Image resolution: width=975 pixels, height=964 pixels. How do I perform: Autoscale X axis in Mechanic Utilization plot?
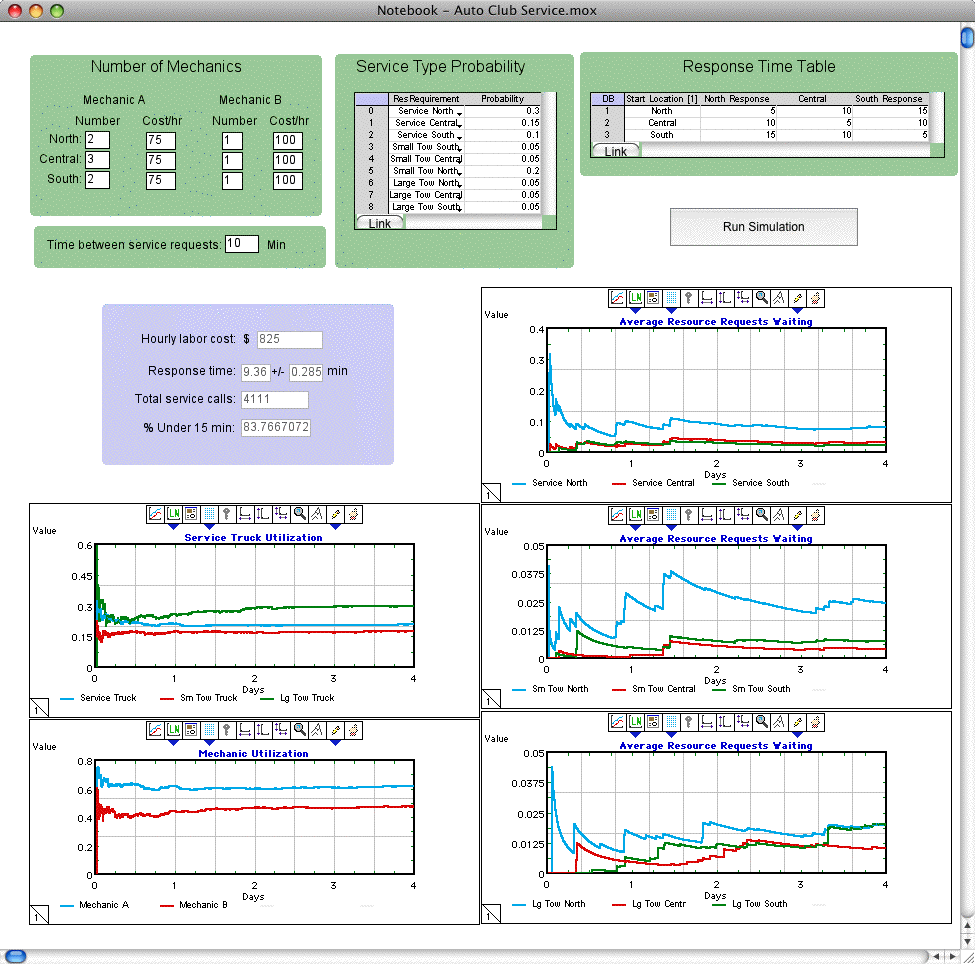point(245,730)
